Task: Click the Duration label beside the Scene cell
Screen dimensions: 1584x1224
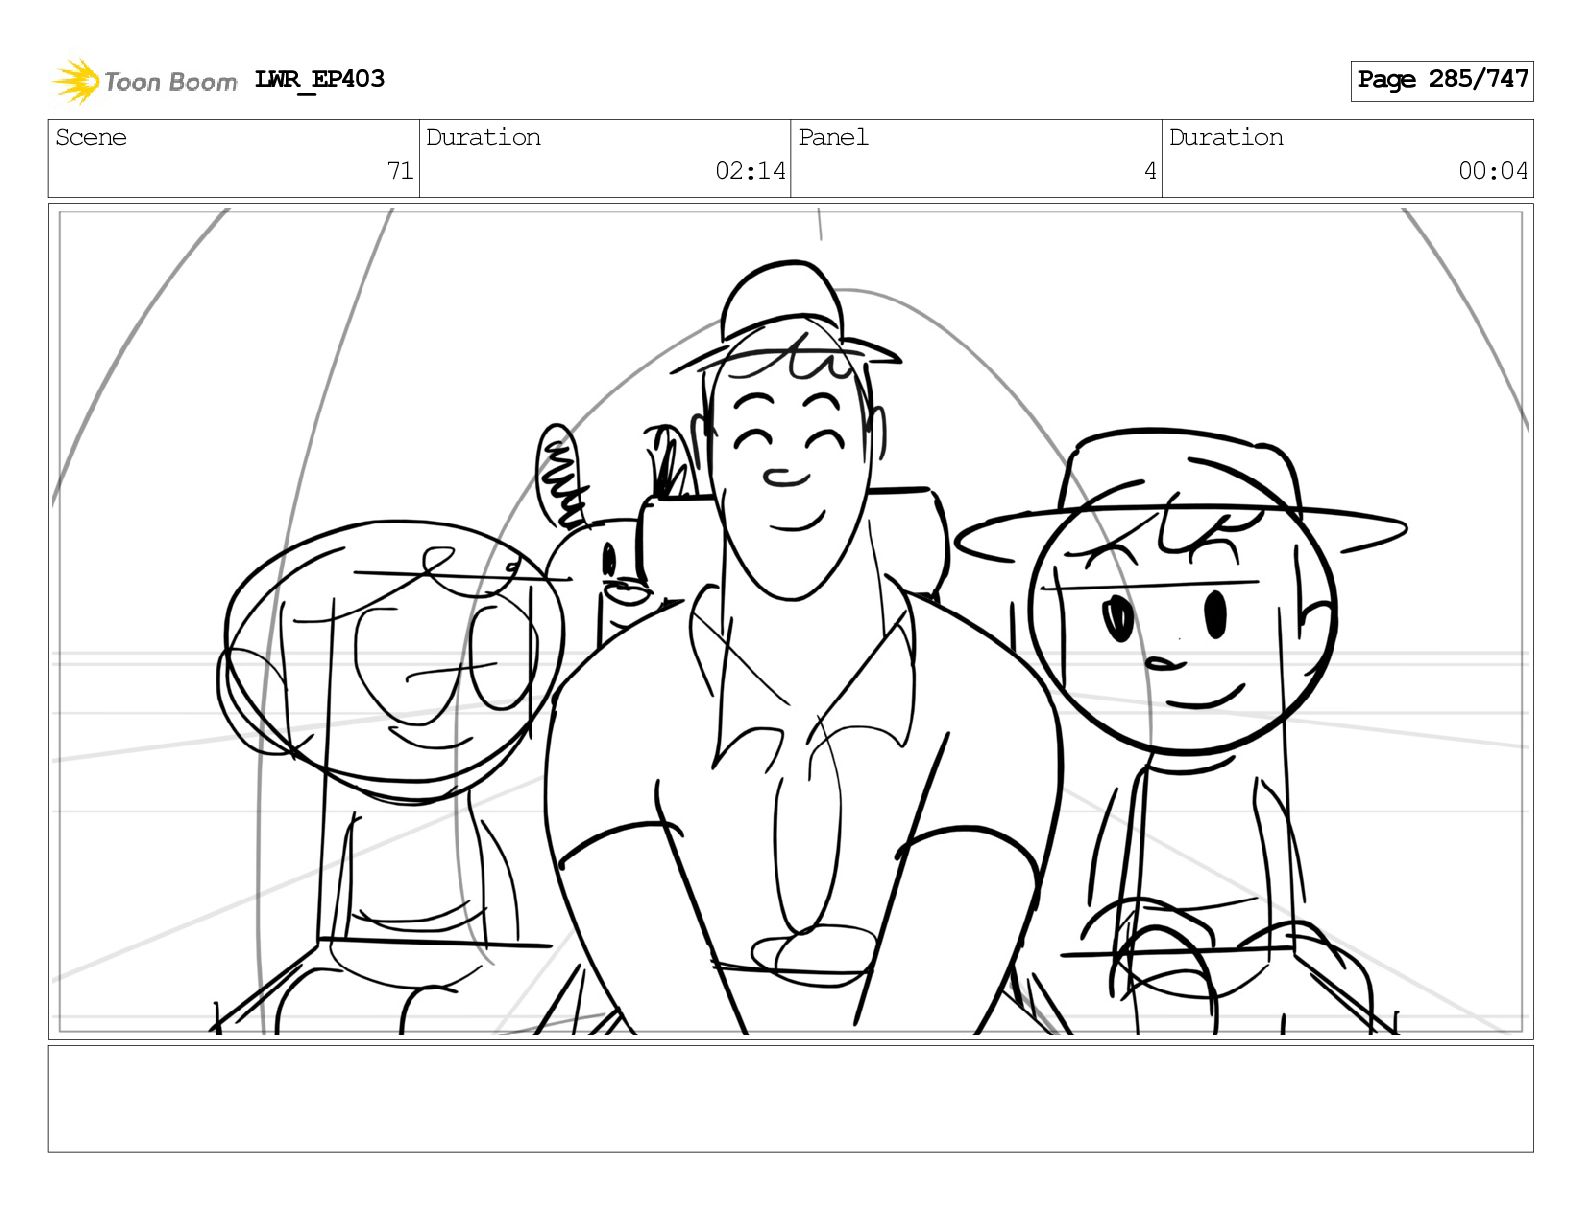Action: (x=483, y=138)
